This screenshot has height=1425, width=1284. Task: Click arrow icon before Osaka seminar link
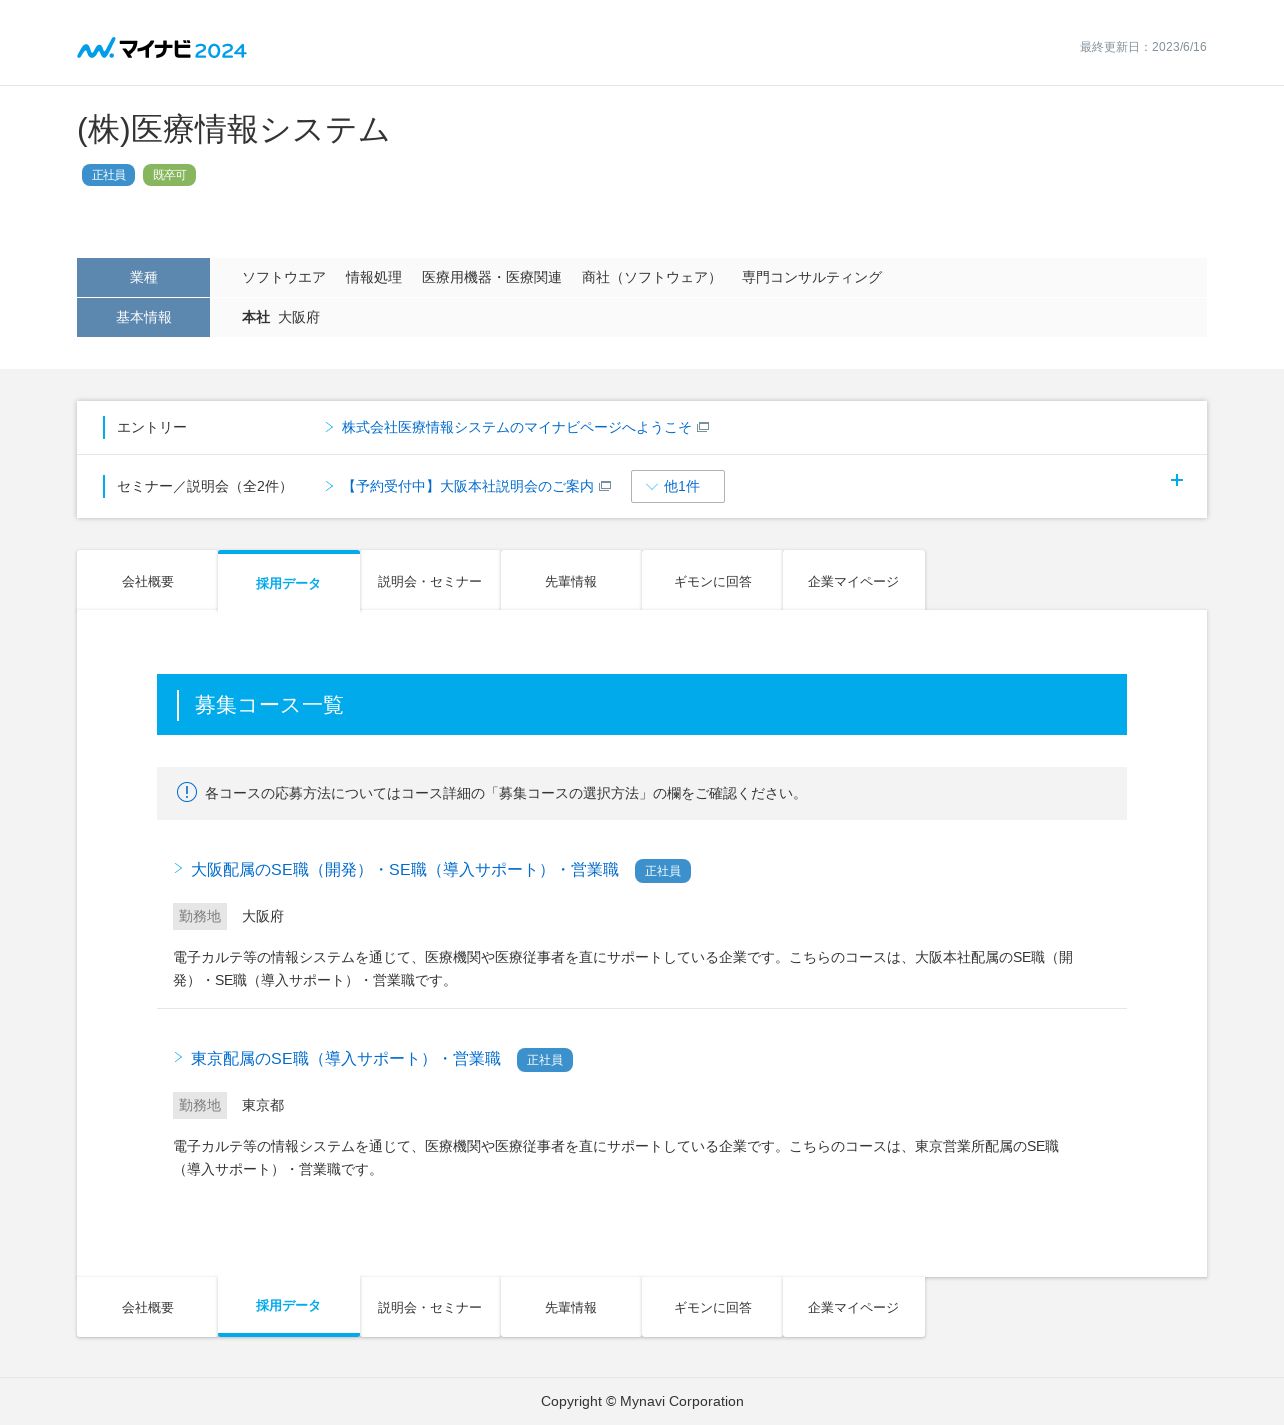click(329, 486)
